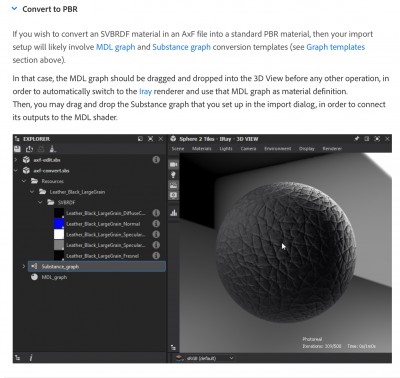
Task: Click the camera icon in 3D View sidebar
Action: pyautogui.click(x=174, y=164)
